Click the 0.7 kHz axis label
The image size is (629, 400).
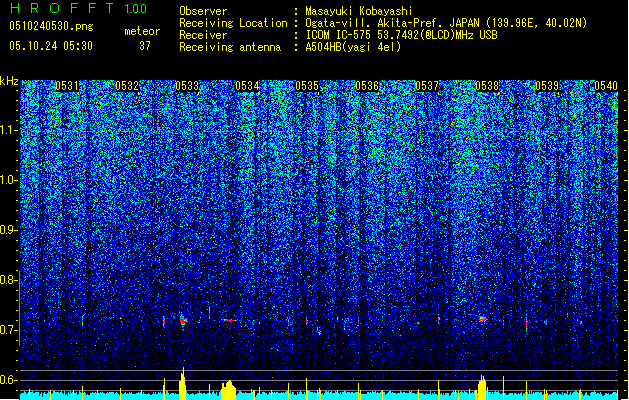coord(9,330)
